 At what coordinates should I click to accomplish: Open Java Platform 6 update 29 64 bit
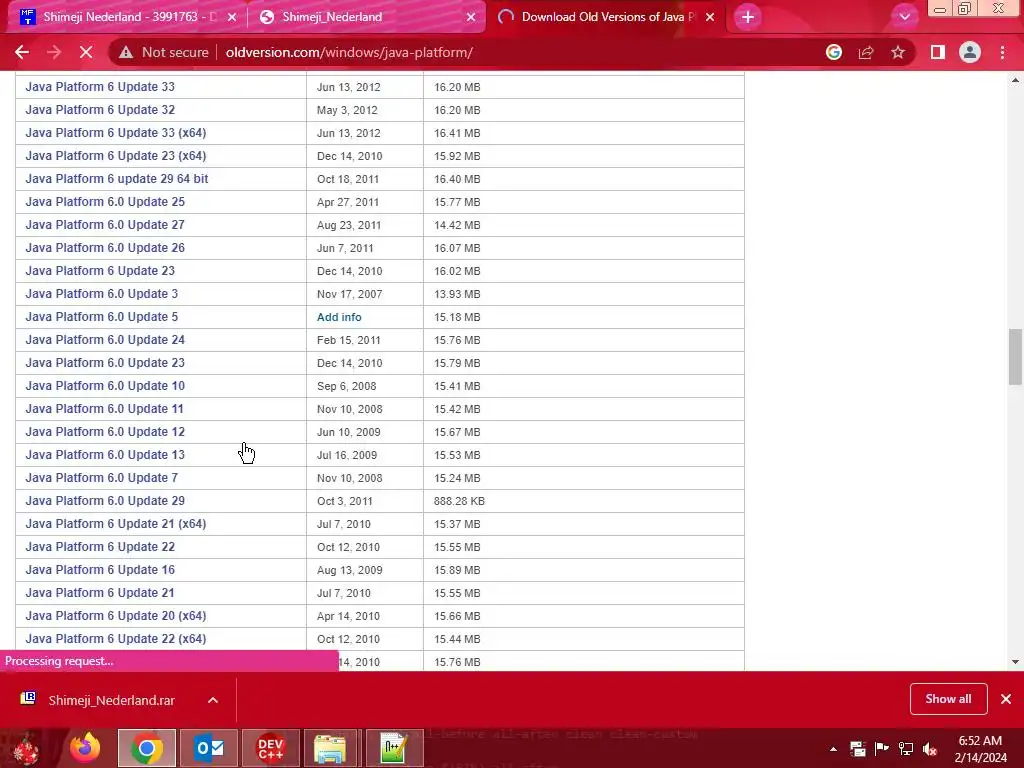coord(116,178)
